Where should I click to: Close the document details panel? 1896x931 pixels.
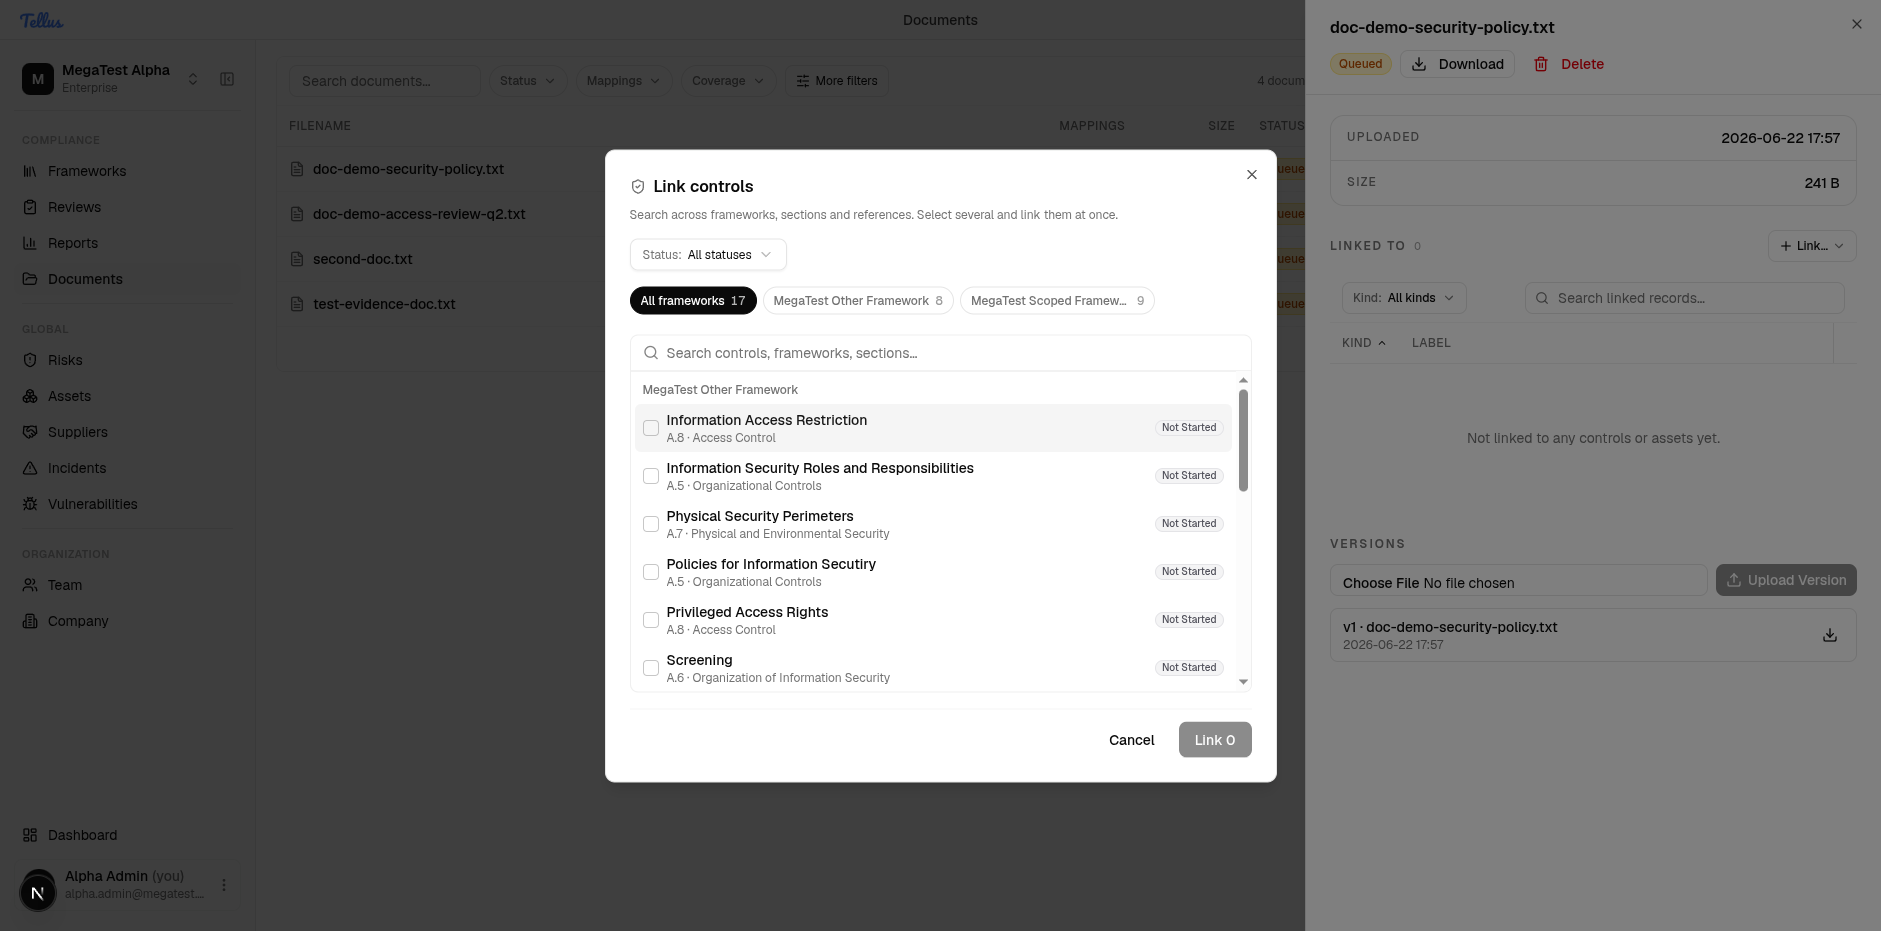1857,24
